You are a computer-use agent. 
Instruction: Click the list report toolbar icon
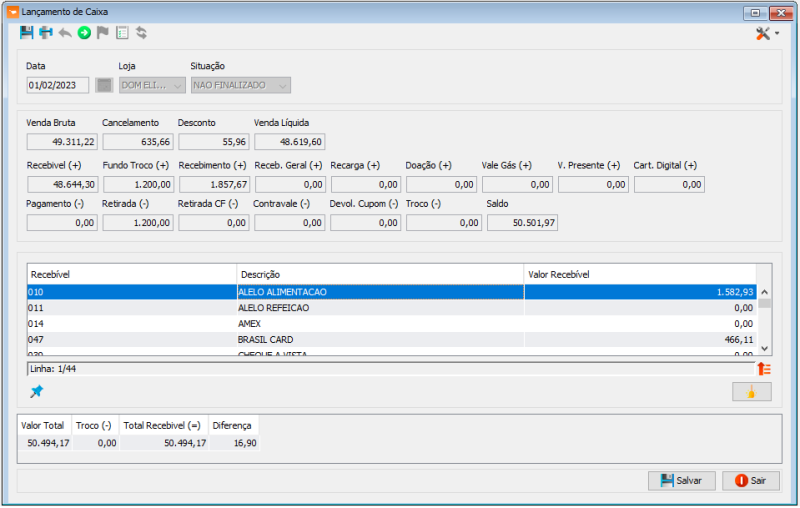[122, 33]
